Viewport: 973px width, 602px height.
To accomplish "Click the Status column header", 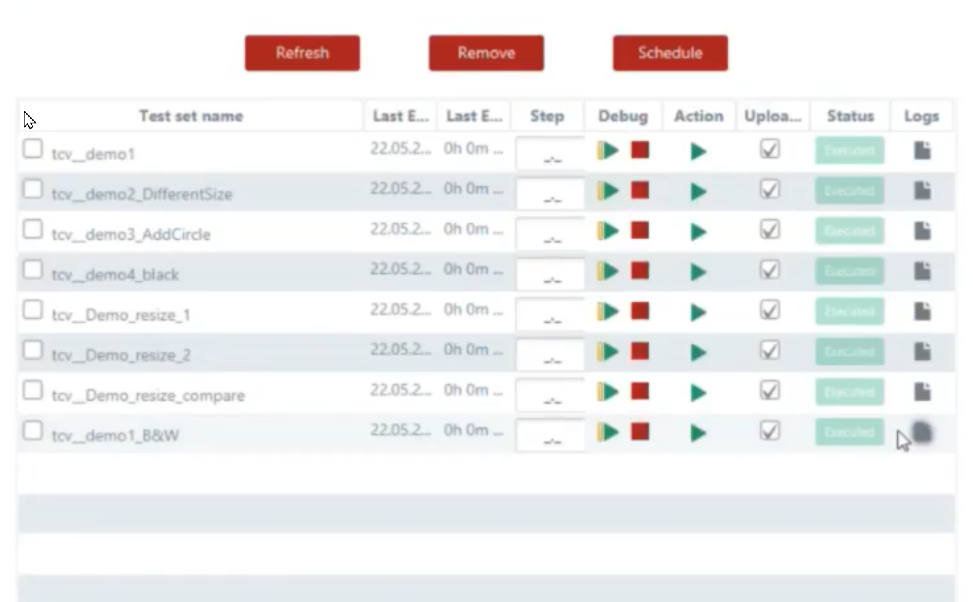I will (850, 116).
